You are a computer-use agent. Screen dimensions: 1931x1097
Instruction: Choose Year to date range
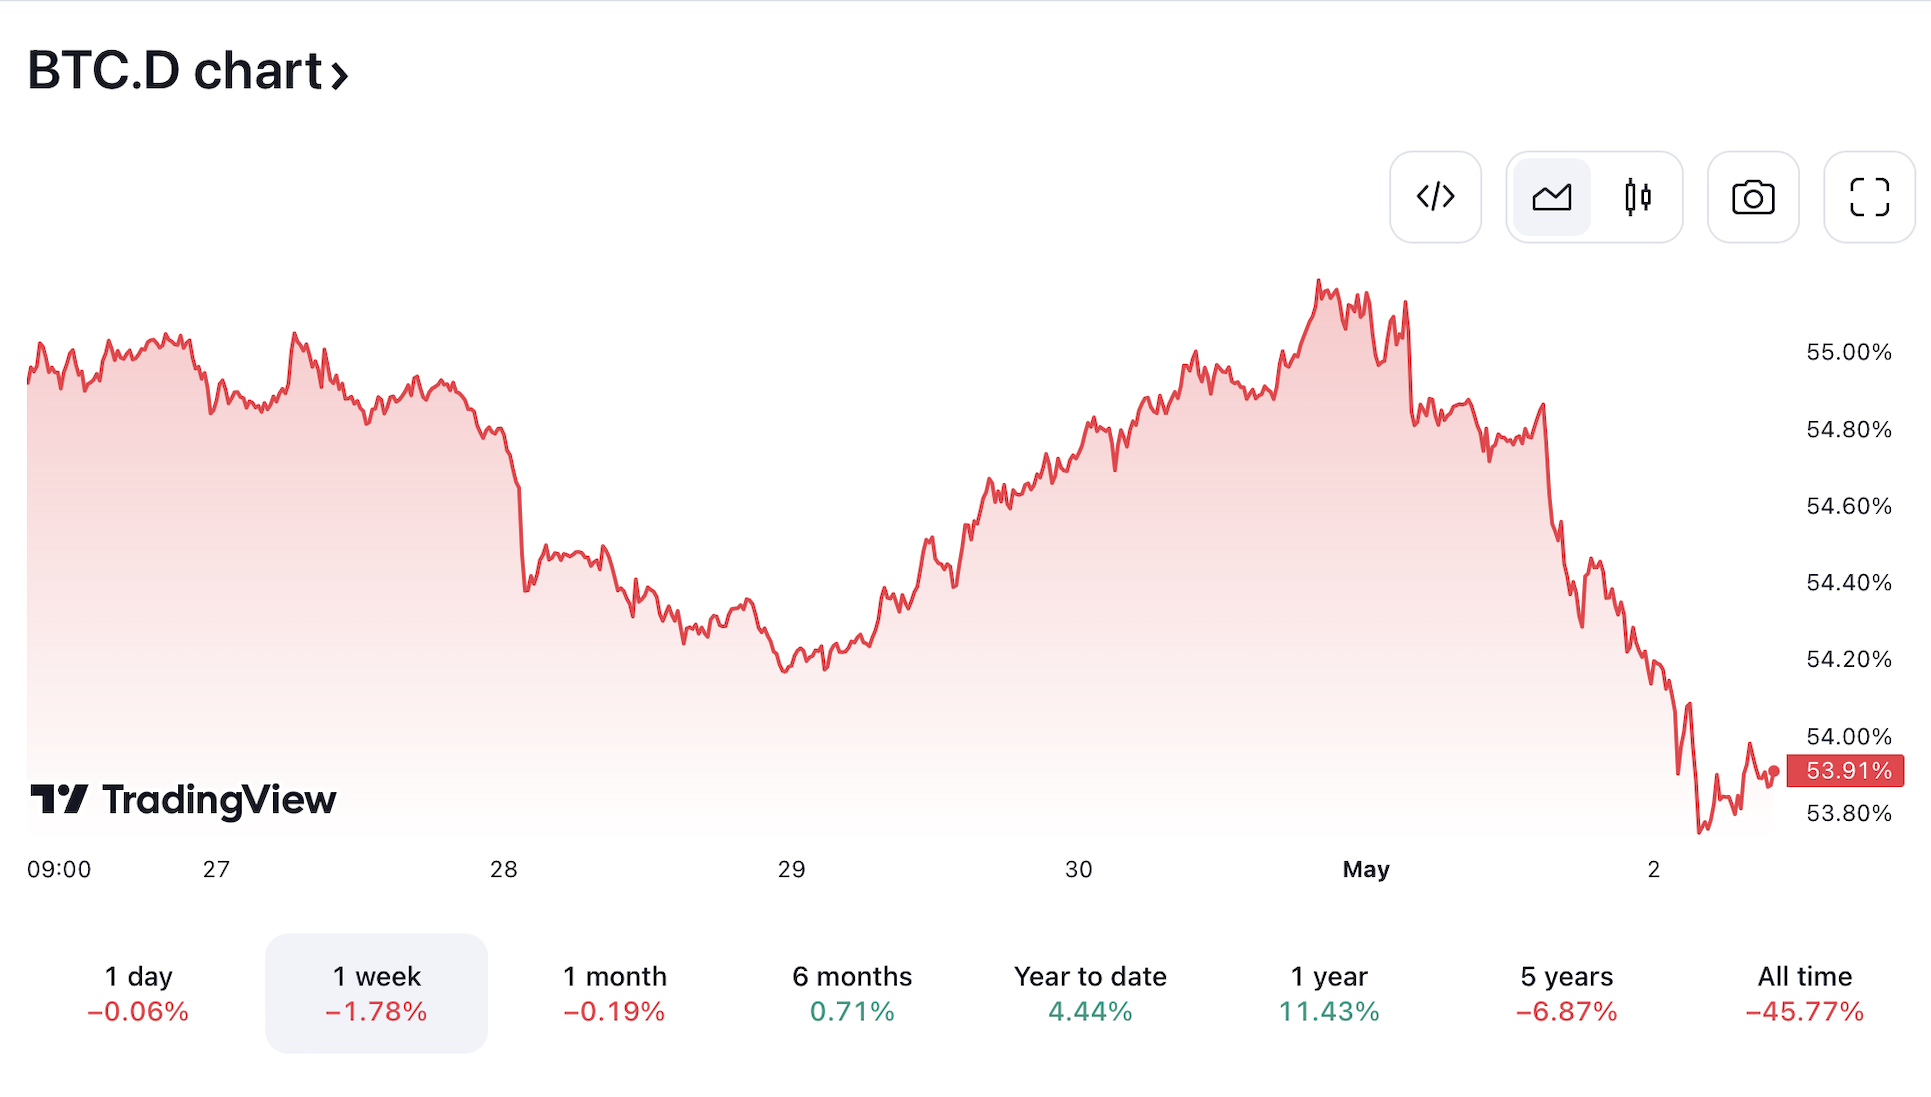coord(1090,993)
